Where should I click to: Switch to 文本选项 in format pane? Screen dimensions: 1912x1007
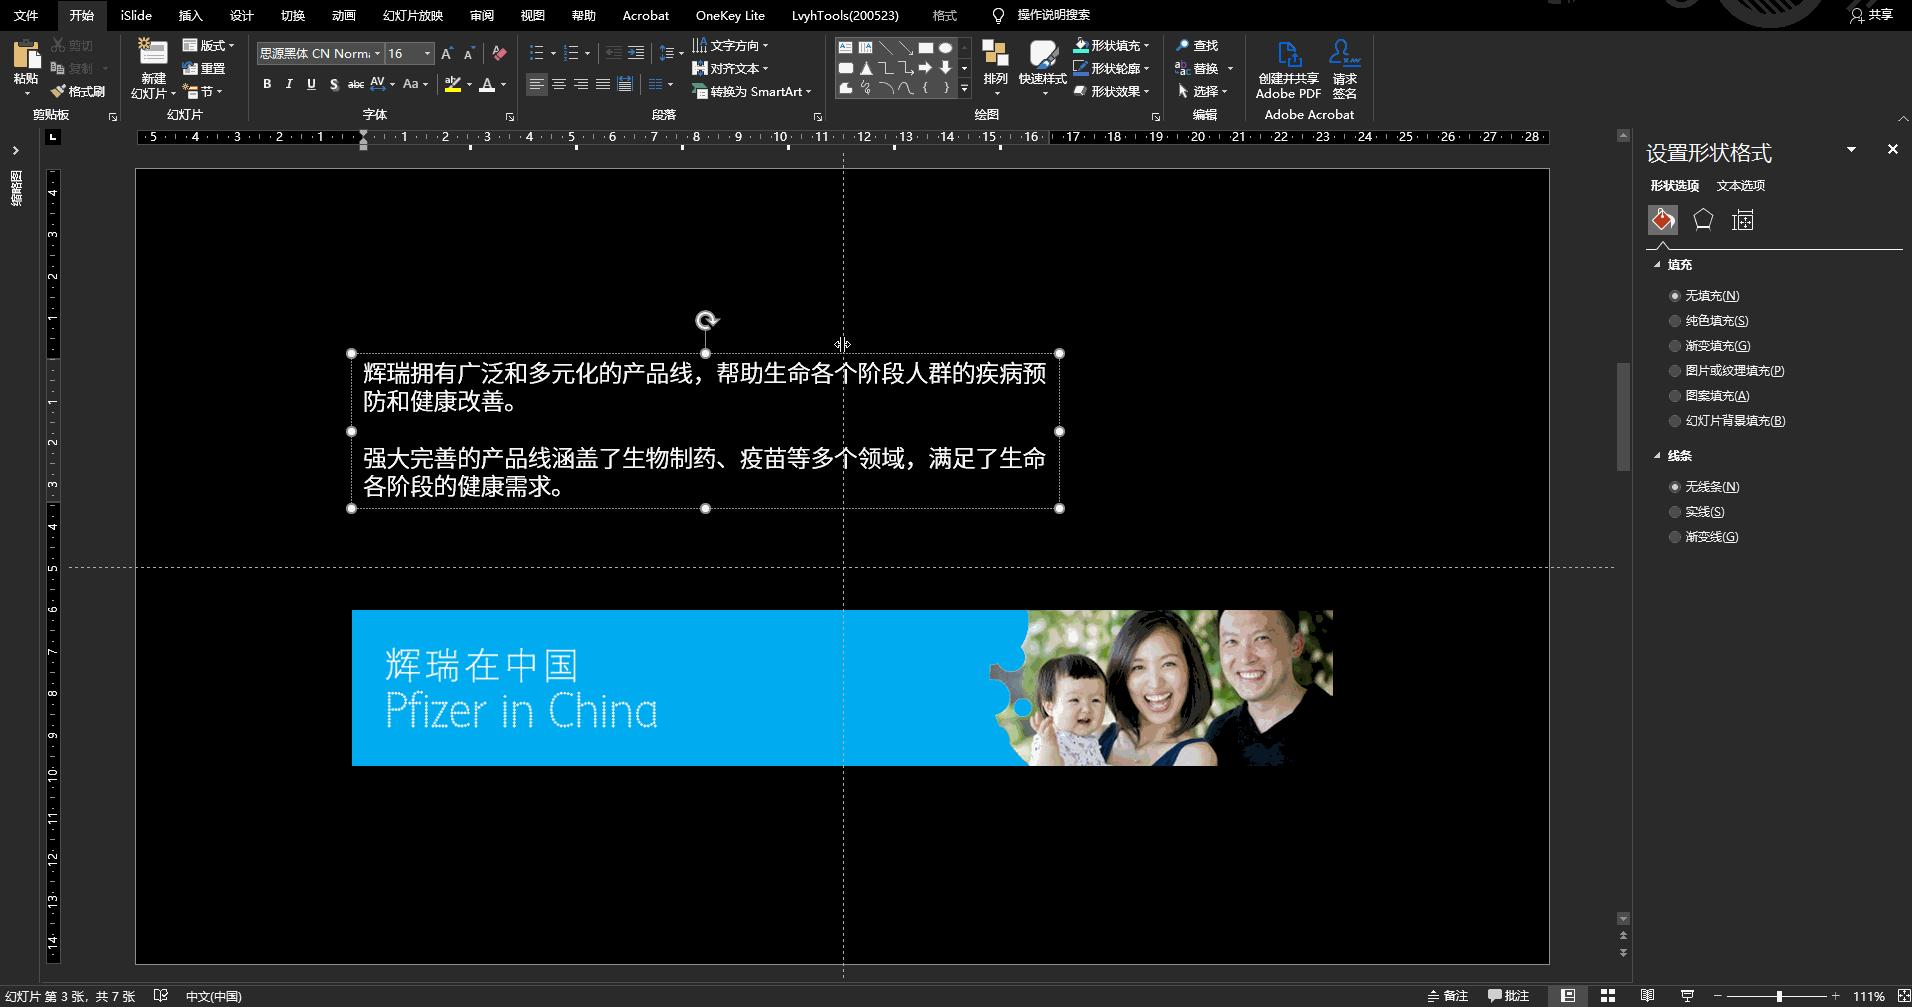(1740, 185)
